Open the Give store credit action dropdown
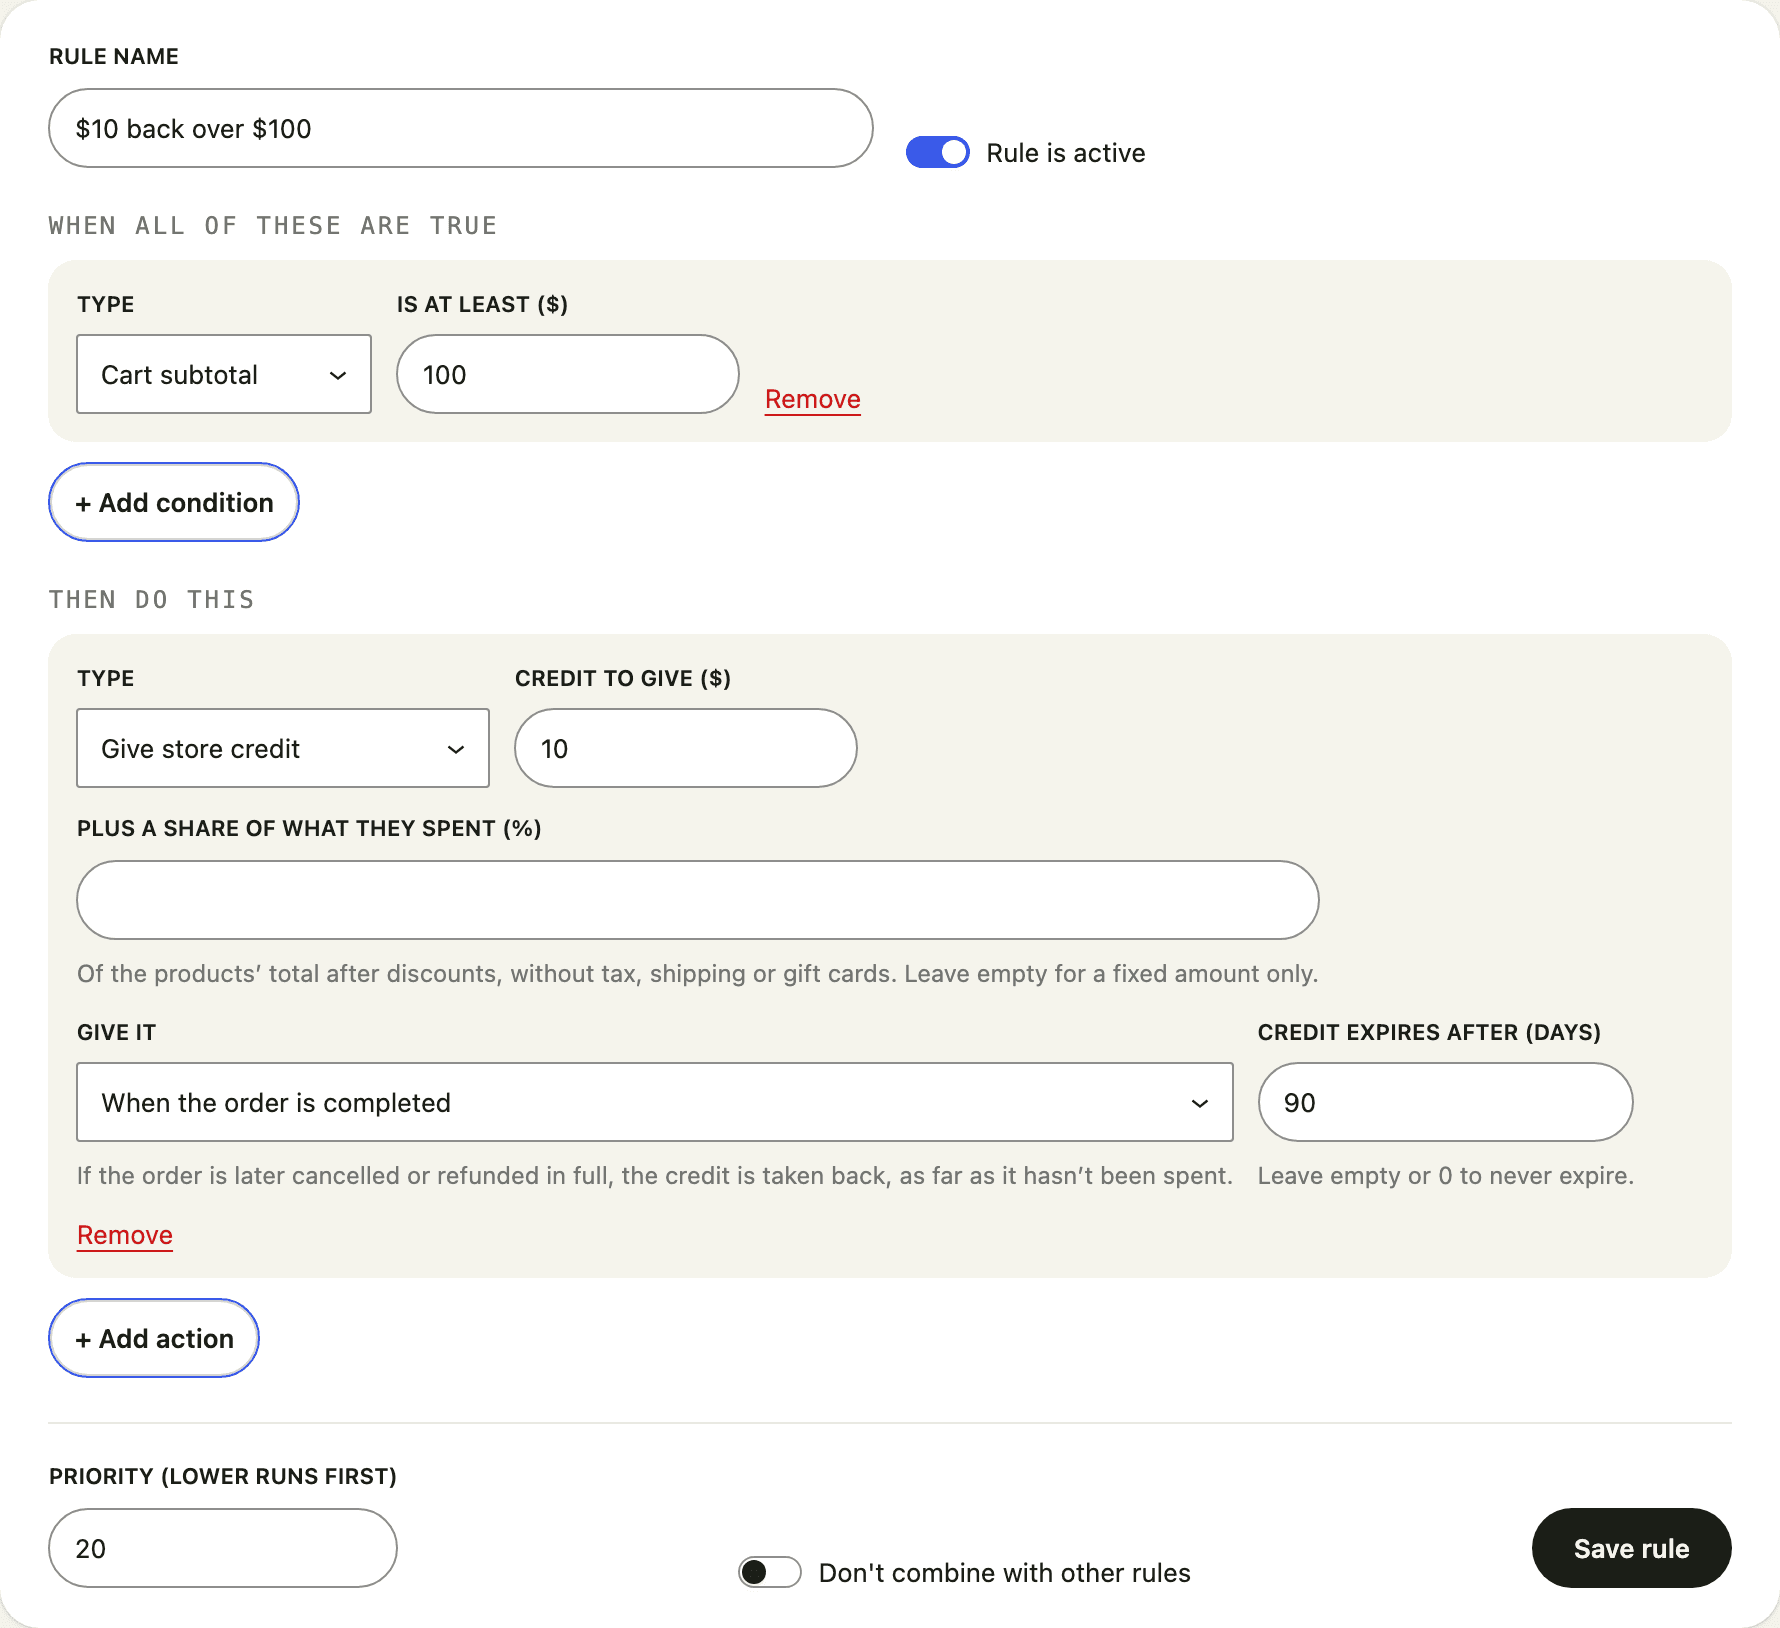 (x=283, y=748)
